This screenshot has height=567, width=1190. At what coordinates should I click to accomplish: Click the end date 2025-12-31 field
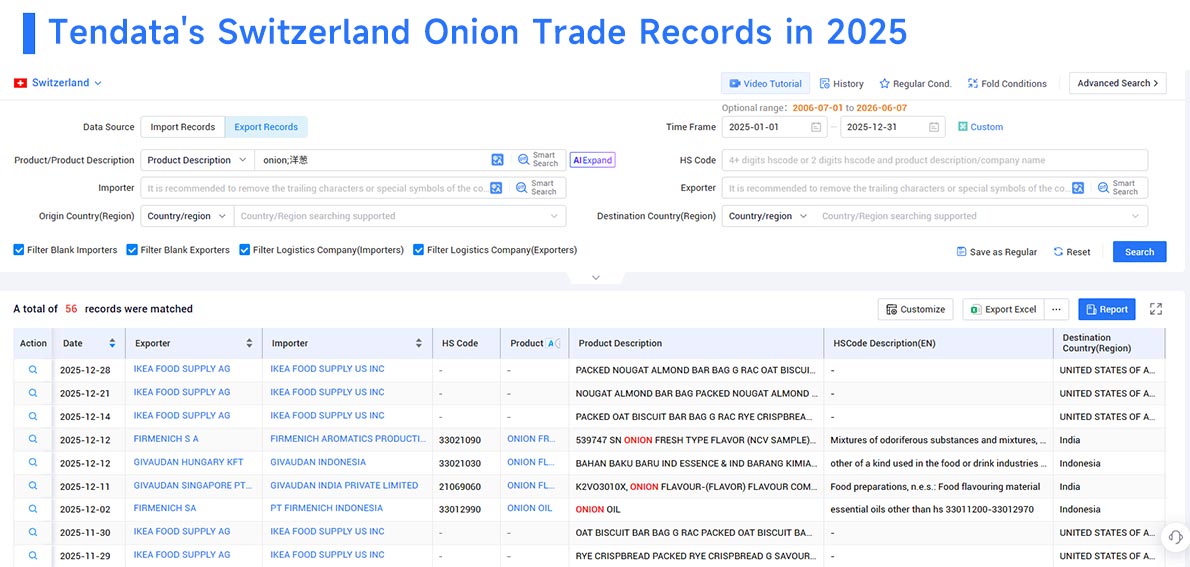pos(892,127)
